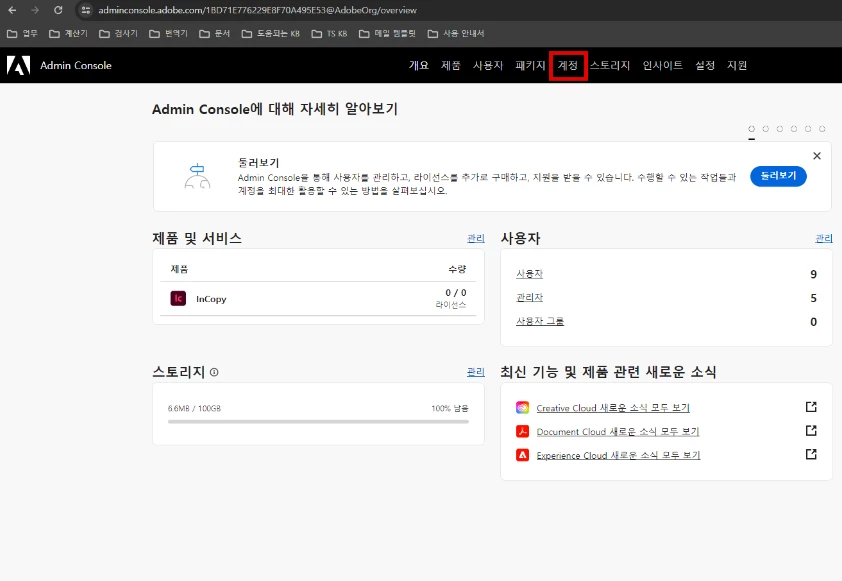Open the 개요 tab
This screenshot has height=581, width=842.
419,66
